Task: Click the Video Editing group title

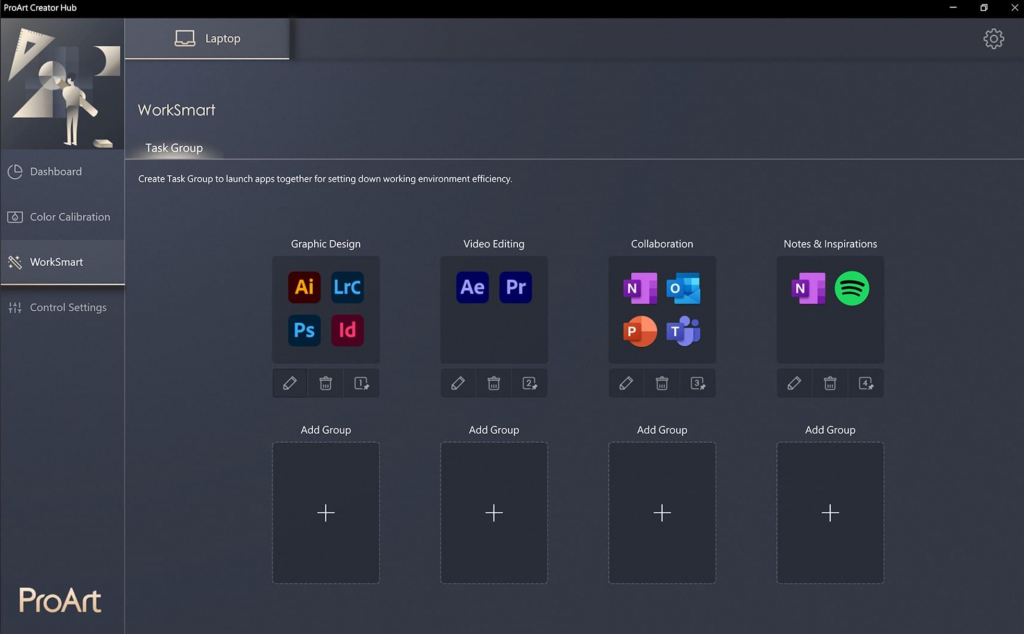Action: 494,244
